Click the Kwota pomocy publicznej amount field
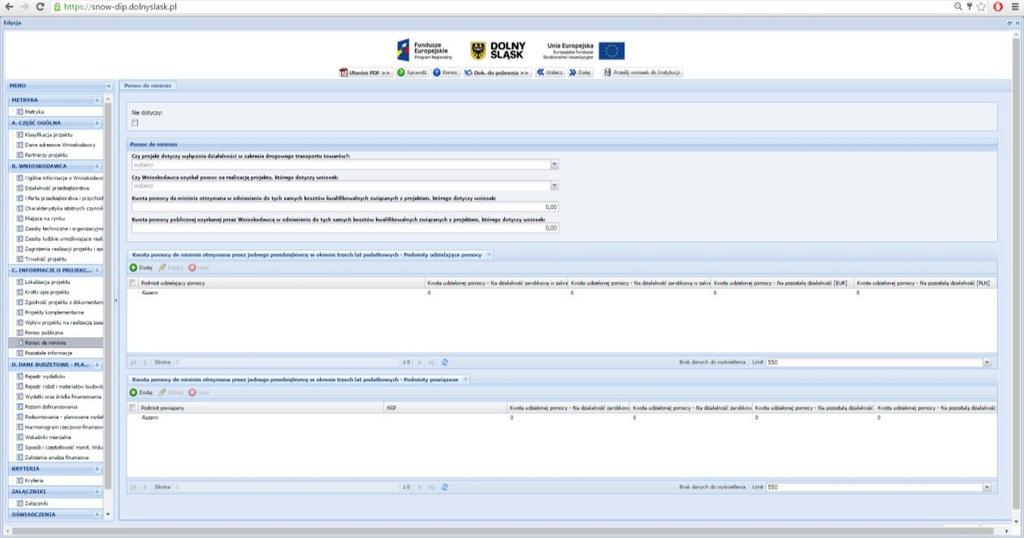Viewport: 1024px width, 538px height. (345, 228)
